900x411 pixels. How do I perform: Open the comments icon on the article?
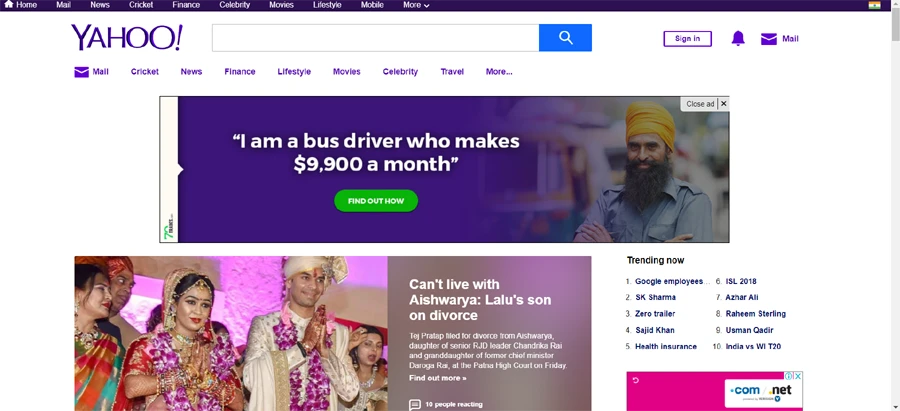pos(415,404)
